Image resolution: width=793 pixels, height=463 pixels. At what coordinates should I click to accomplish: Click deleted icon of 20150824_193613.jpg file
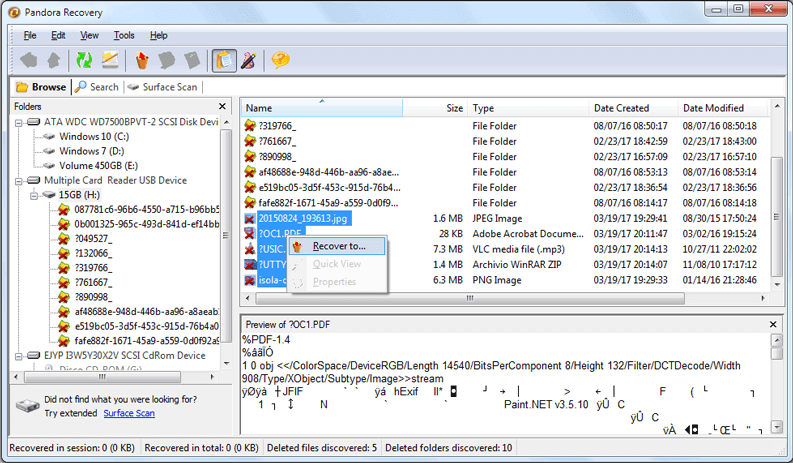pos(249,219)
